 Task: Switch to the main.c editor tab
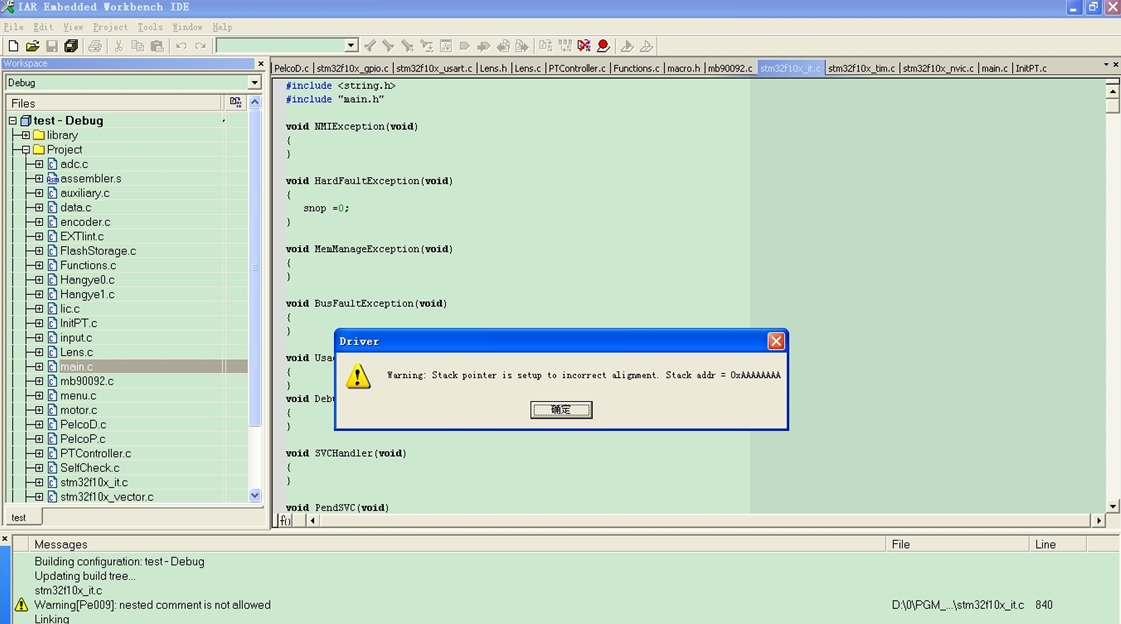tap(994, 69)
